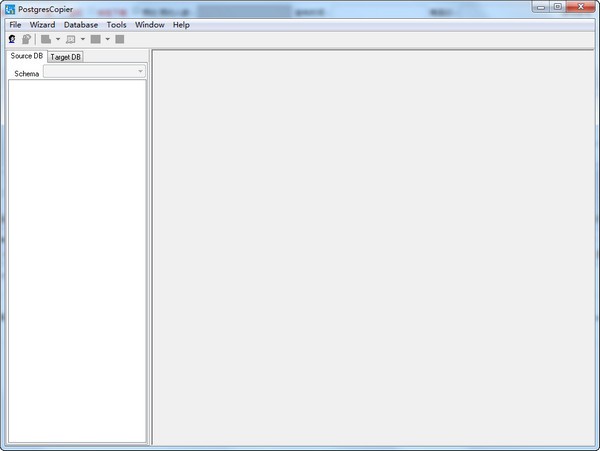Image resolution: width=600 pixels, height=451 pixels.
Task: Open the last dropdown arrow in the toolbar
Action: click(107, 39)
